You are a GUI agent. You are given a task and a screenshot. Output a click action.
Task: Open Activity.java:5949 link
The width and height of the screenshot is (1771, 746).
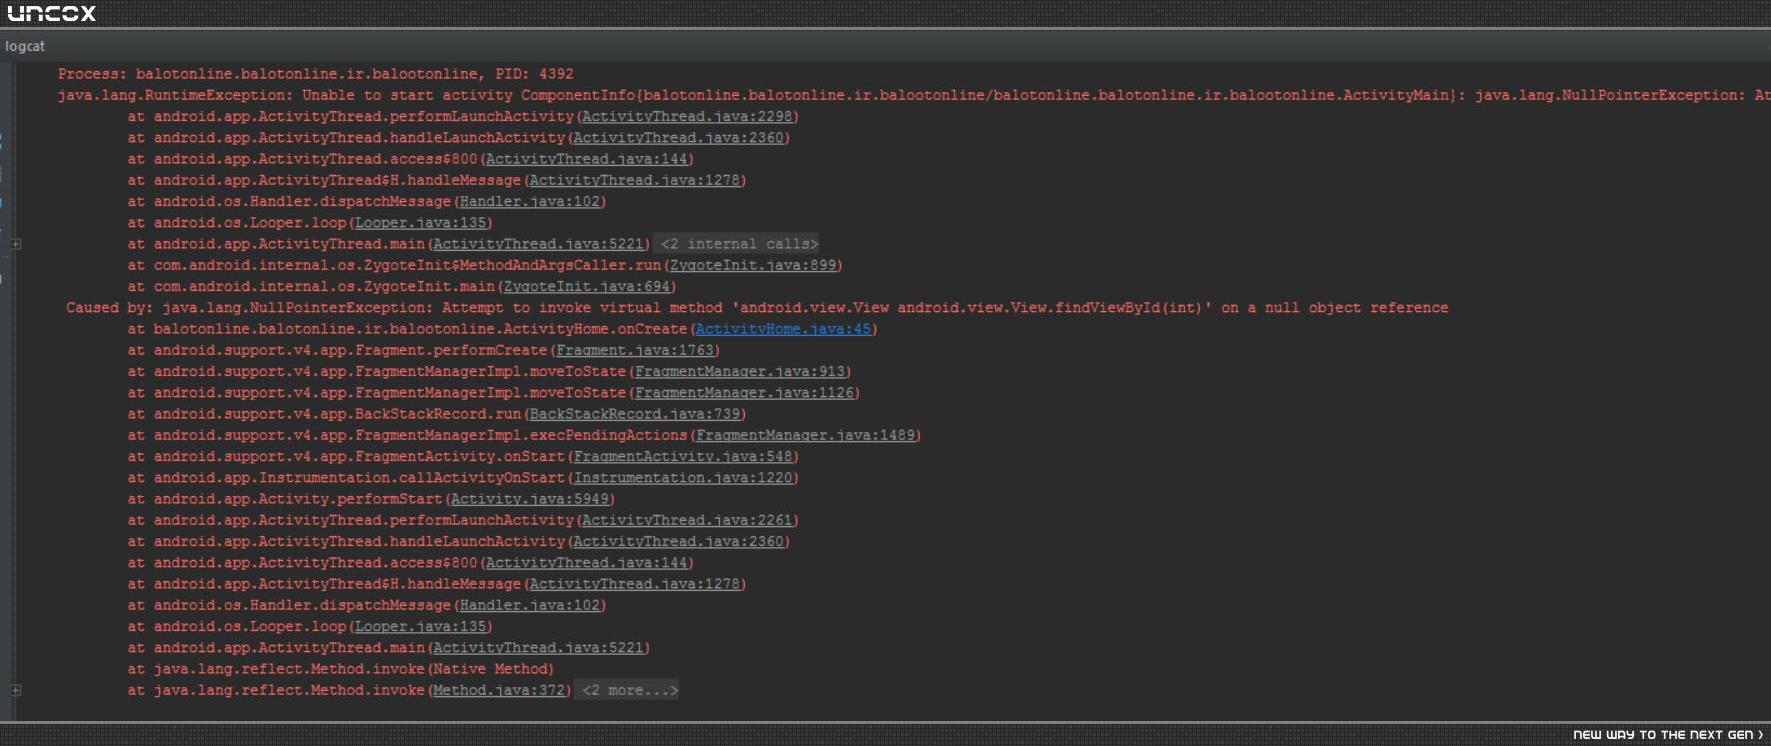pos(530,499)
